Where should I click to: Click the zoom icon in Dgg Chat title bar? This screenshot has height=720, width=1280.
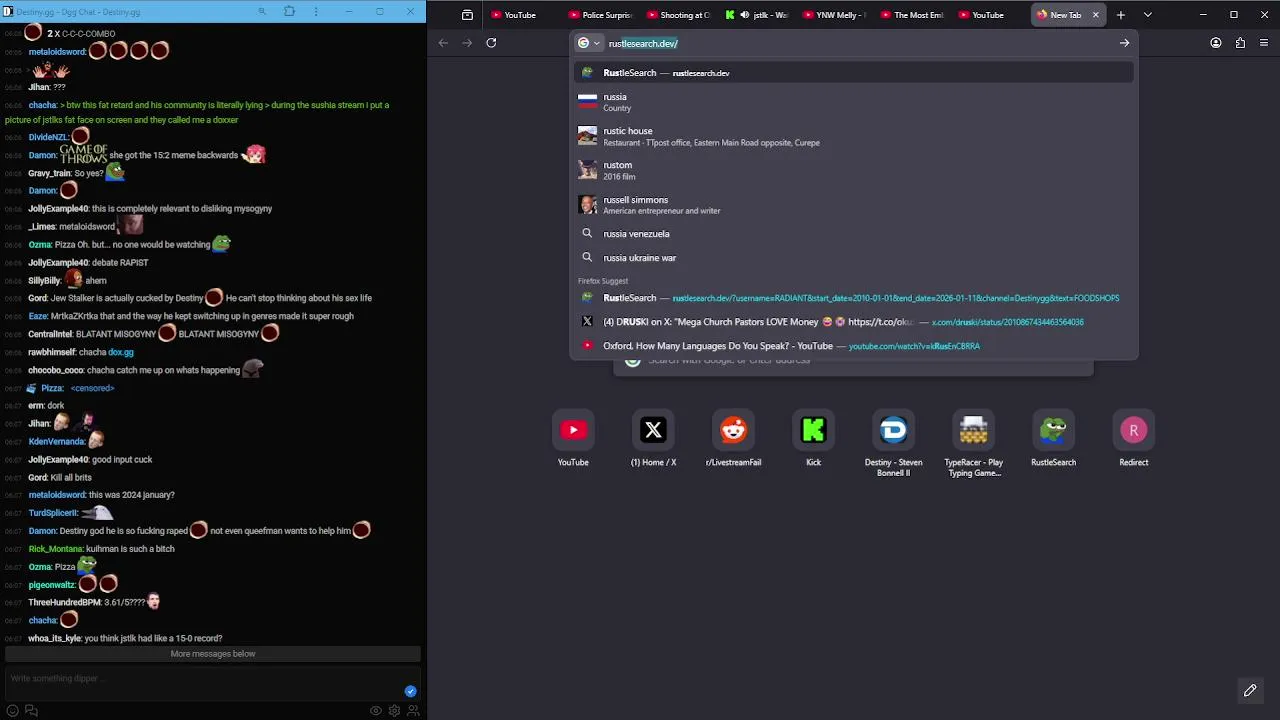click(262, 12)
